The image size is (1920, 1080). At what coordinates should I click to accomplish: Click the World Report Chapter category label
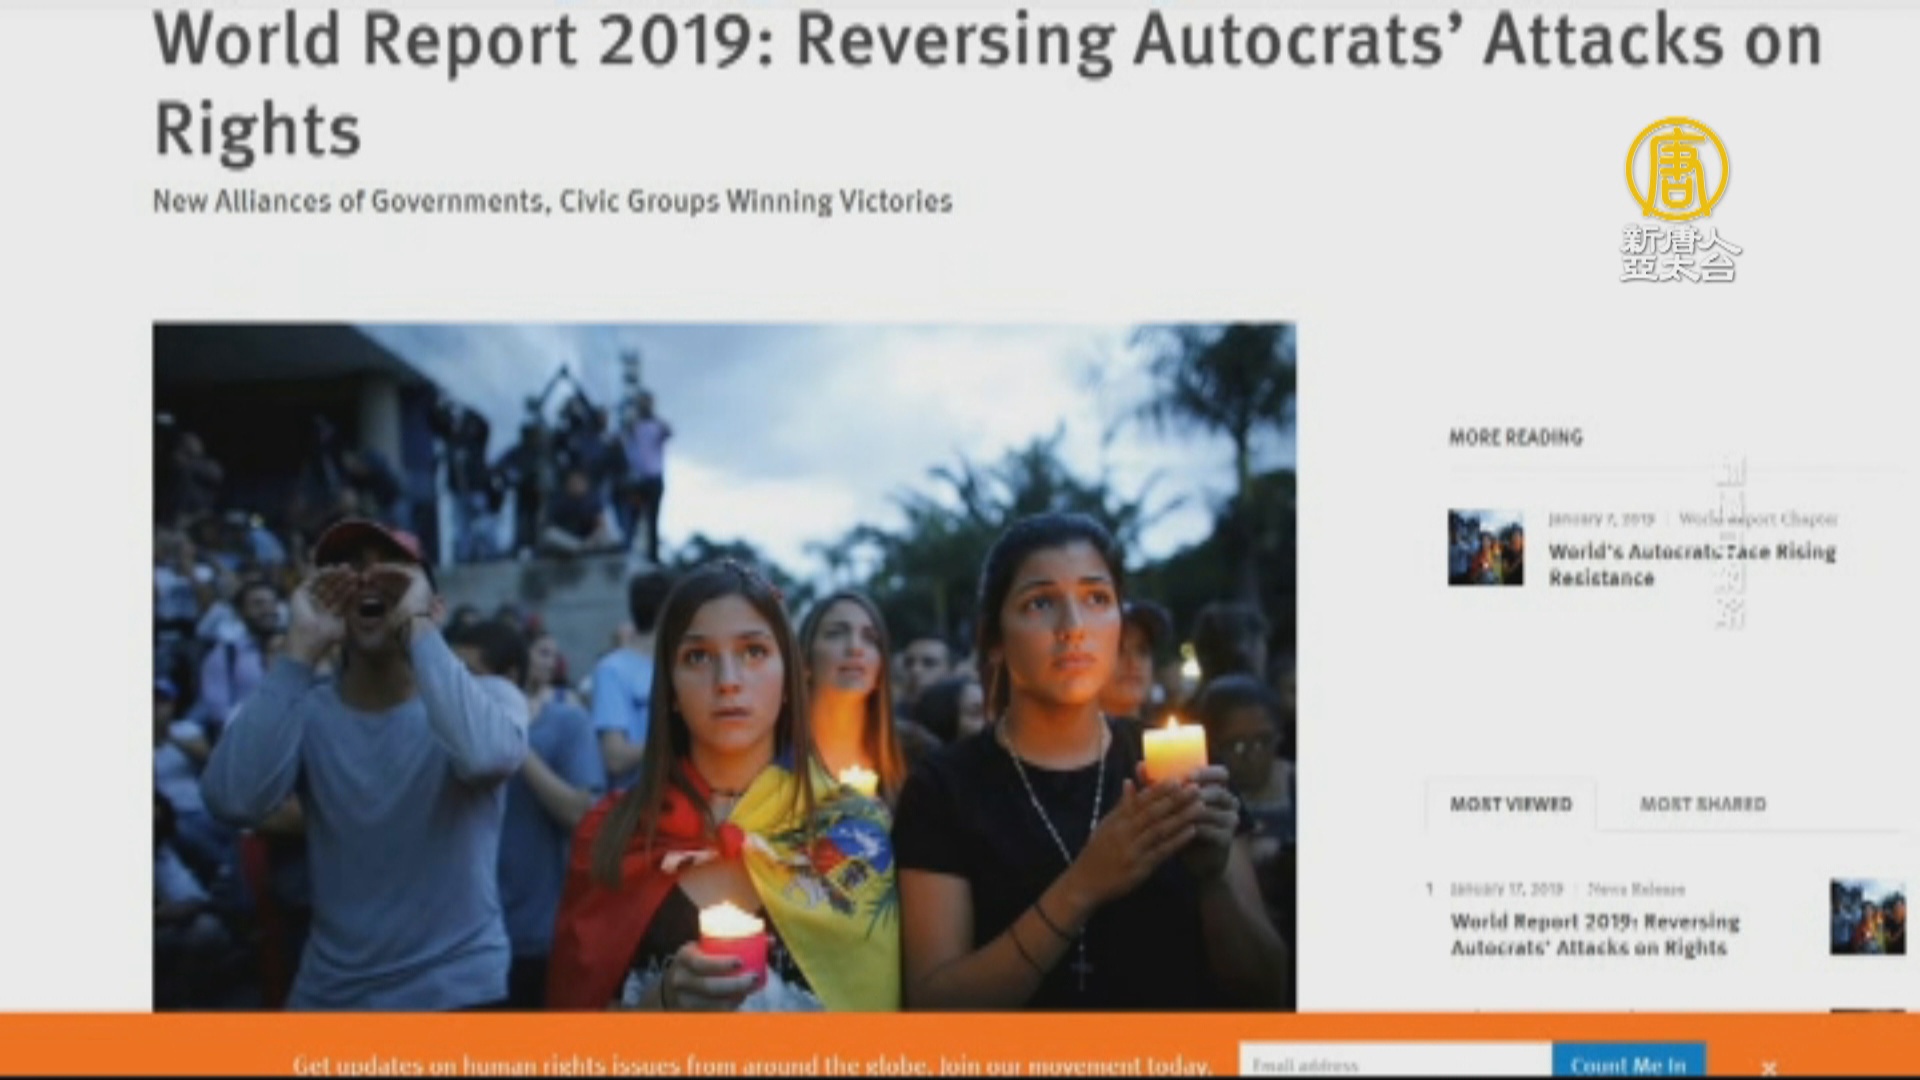pyautogui.click(x=1757, y=519)
